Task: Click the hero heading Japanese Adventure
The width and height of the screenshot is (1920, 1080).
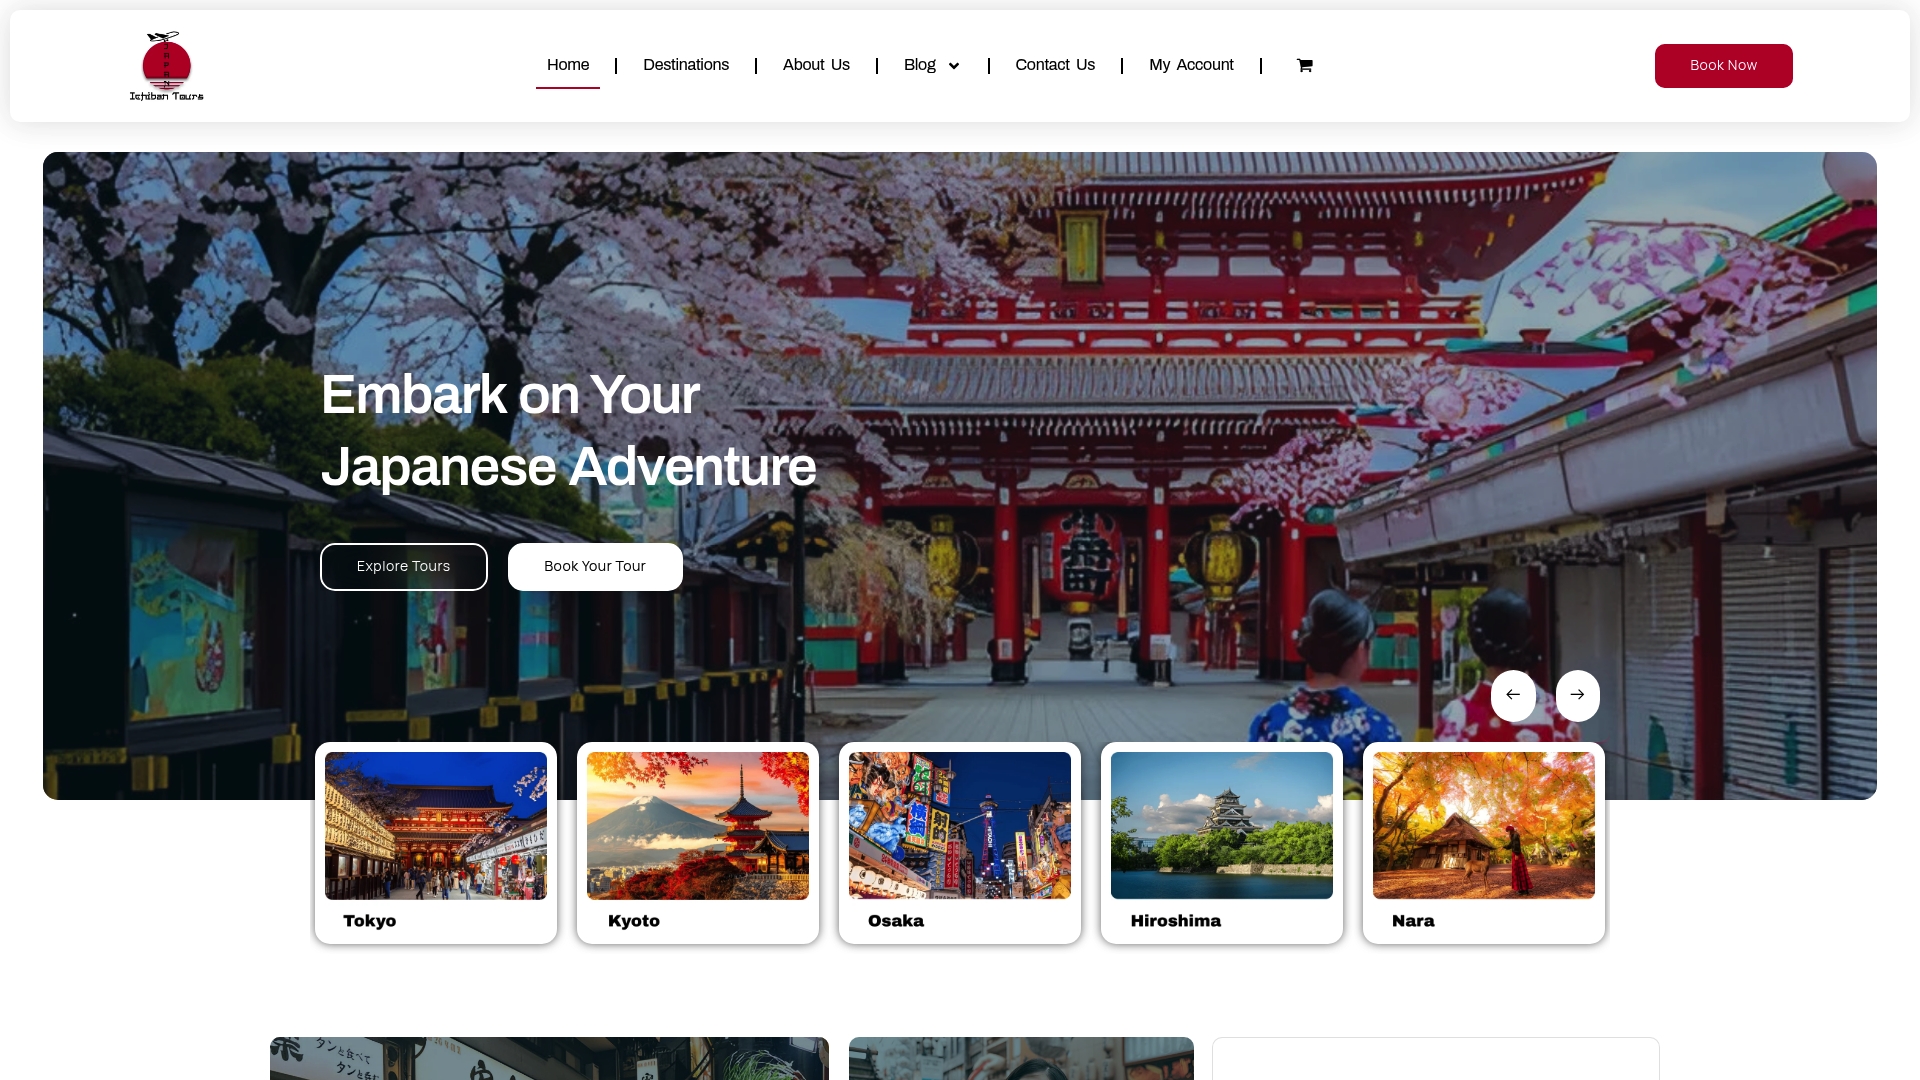Action: point(568,466)
